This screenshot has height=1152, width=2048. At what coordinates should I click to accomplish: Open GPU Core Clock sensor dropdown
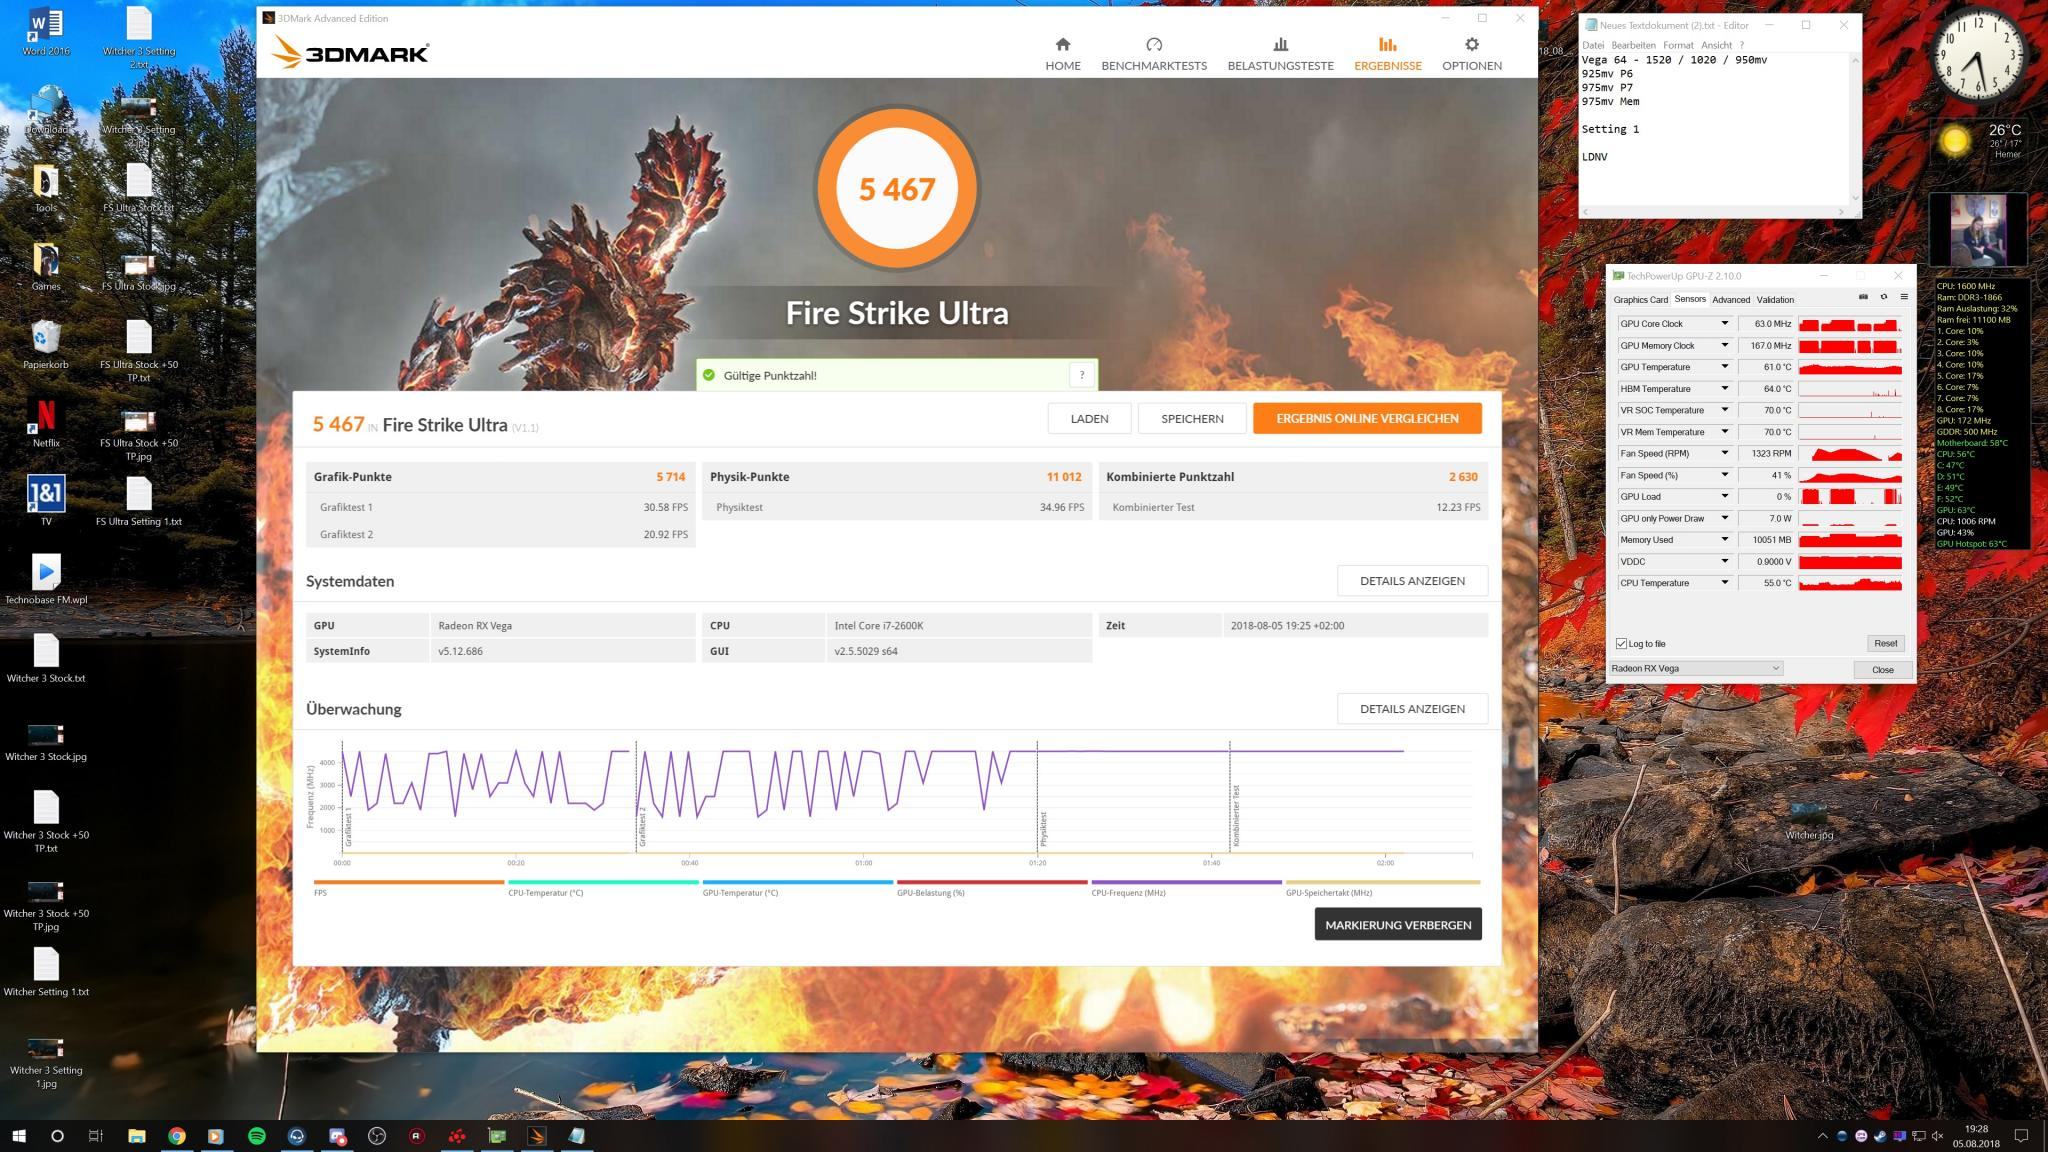[x=1724, y=324]
